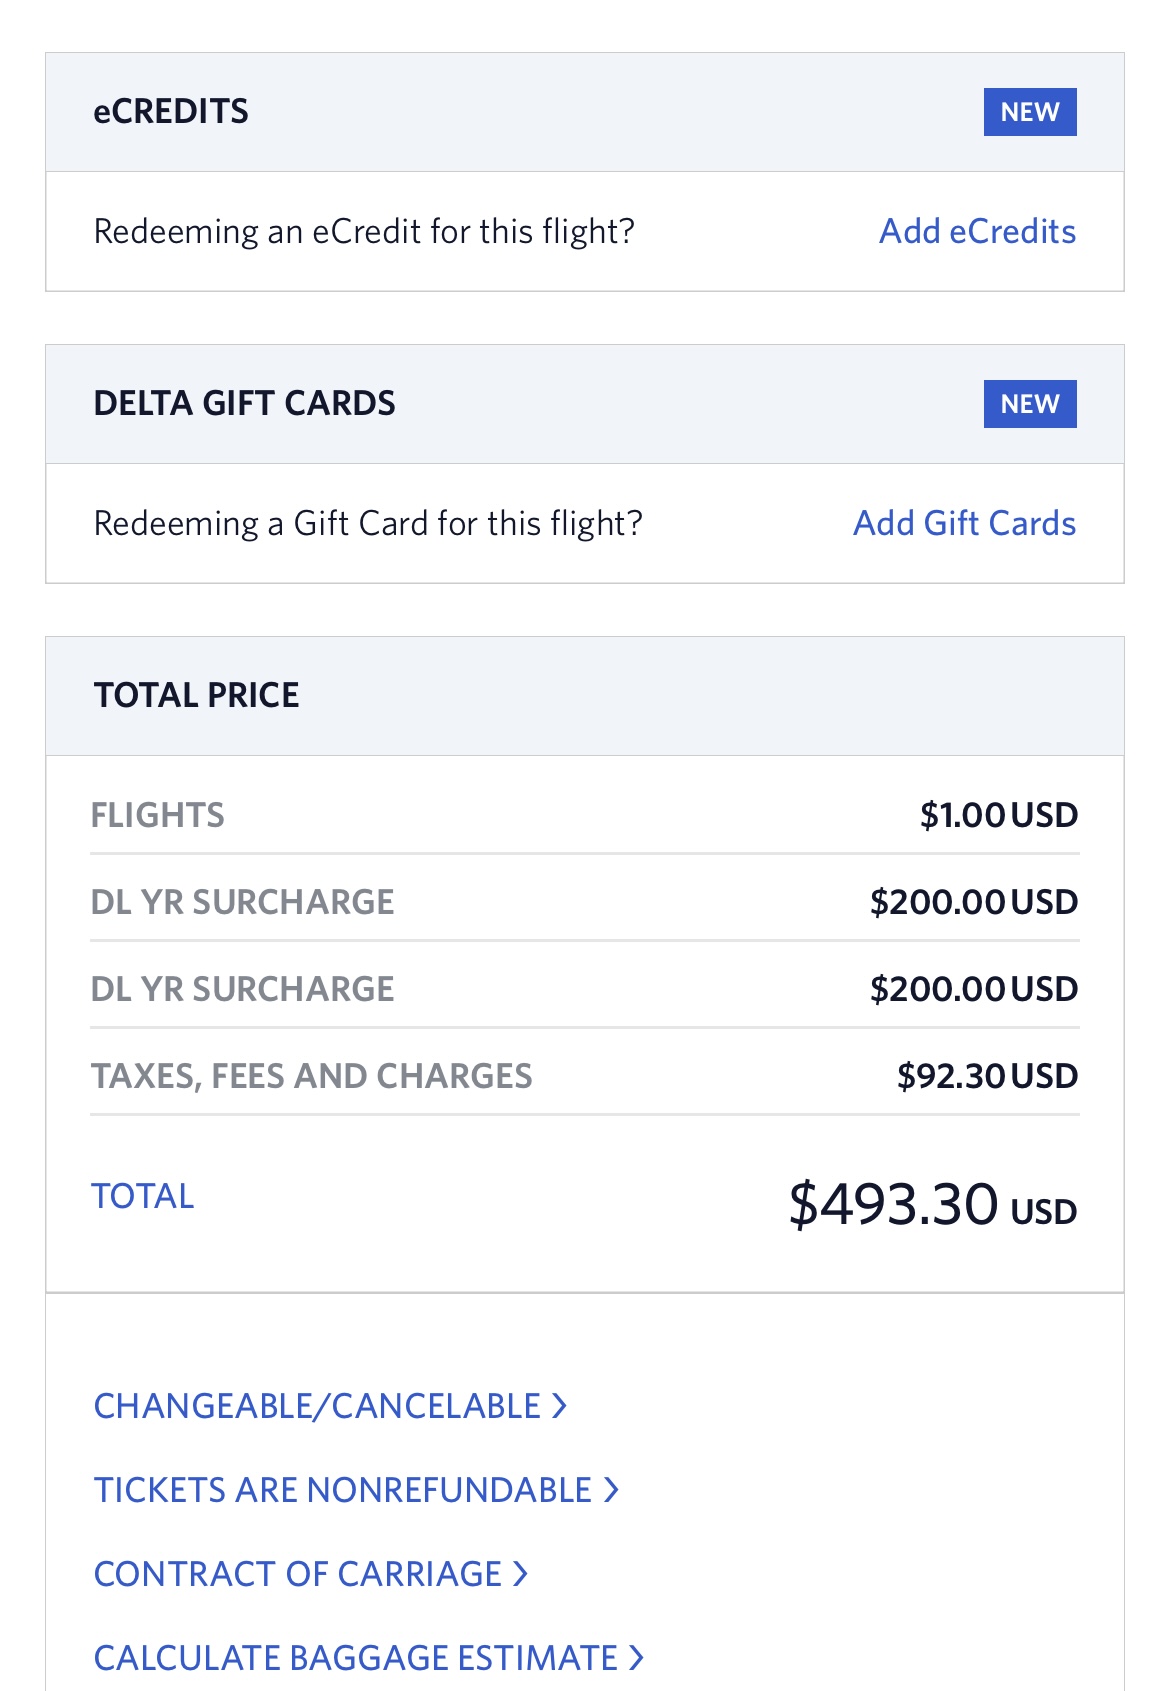The width and height of the screenshot is (1170, 1691).
Task: Click the Add eCredits link
Action: click(977, 231)
